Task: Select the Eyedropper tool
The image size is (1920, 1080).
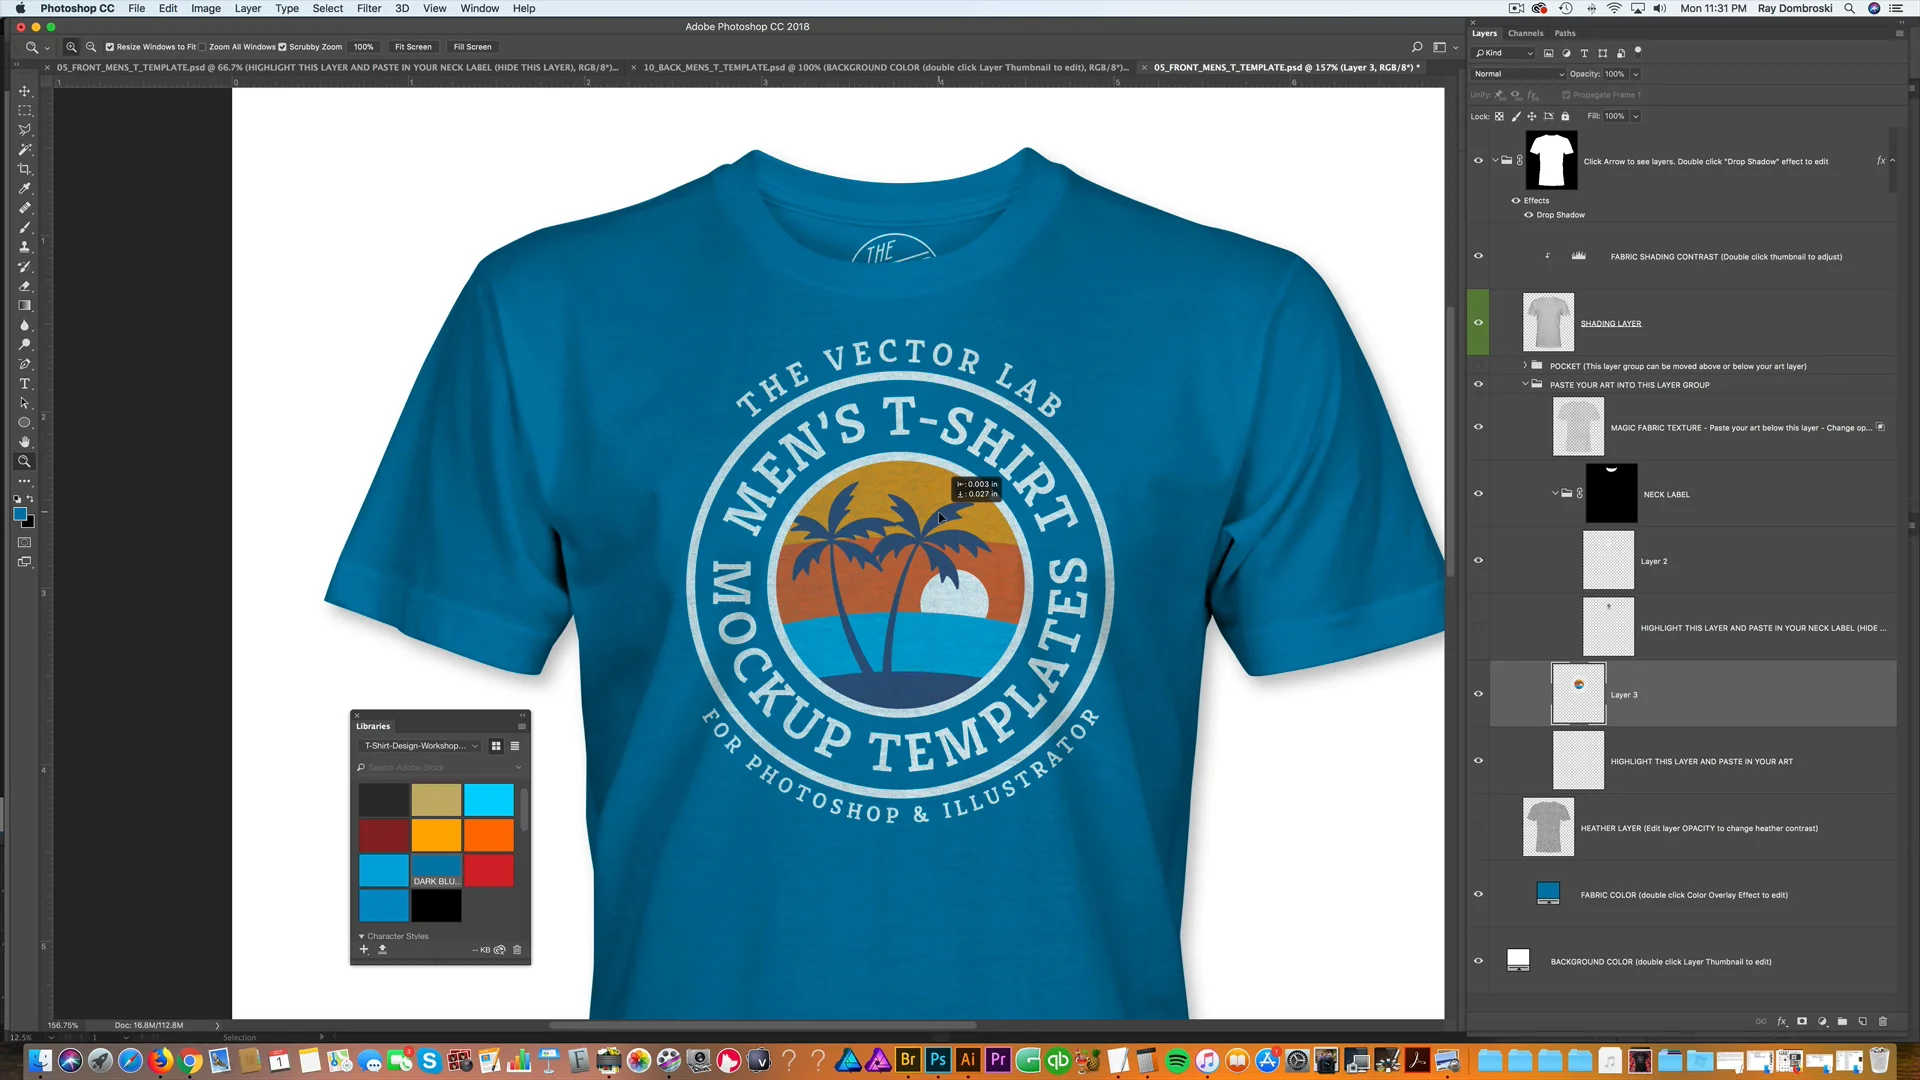Action: pos(25,188)
